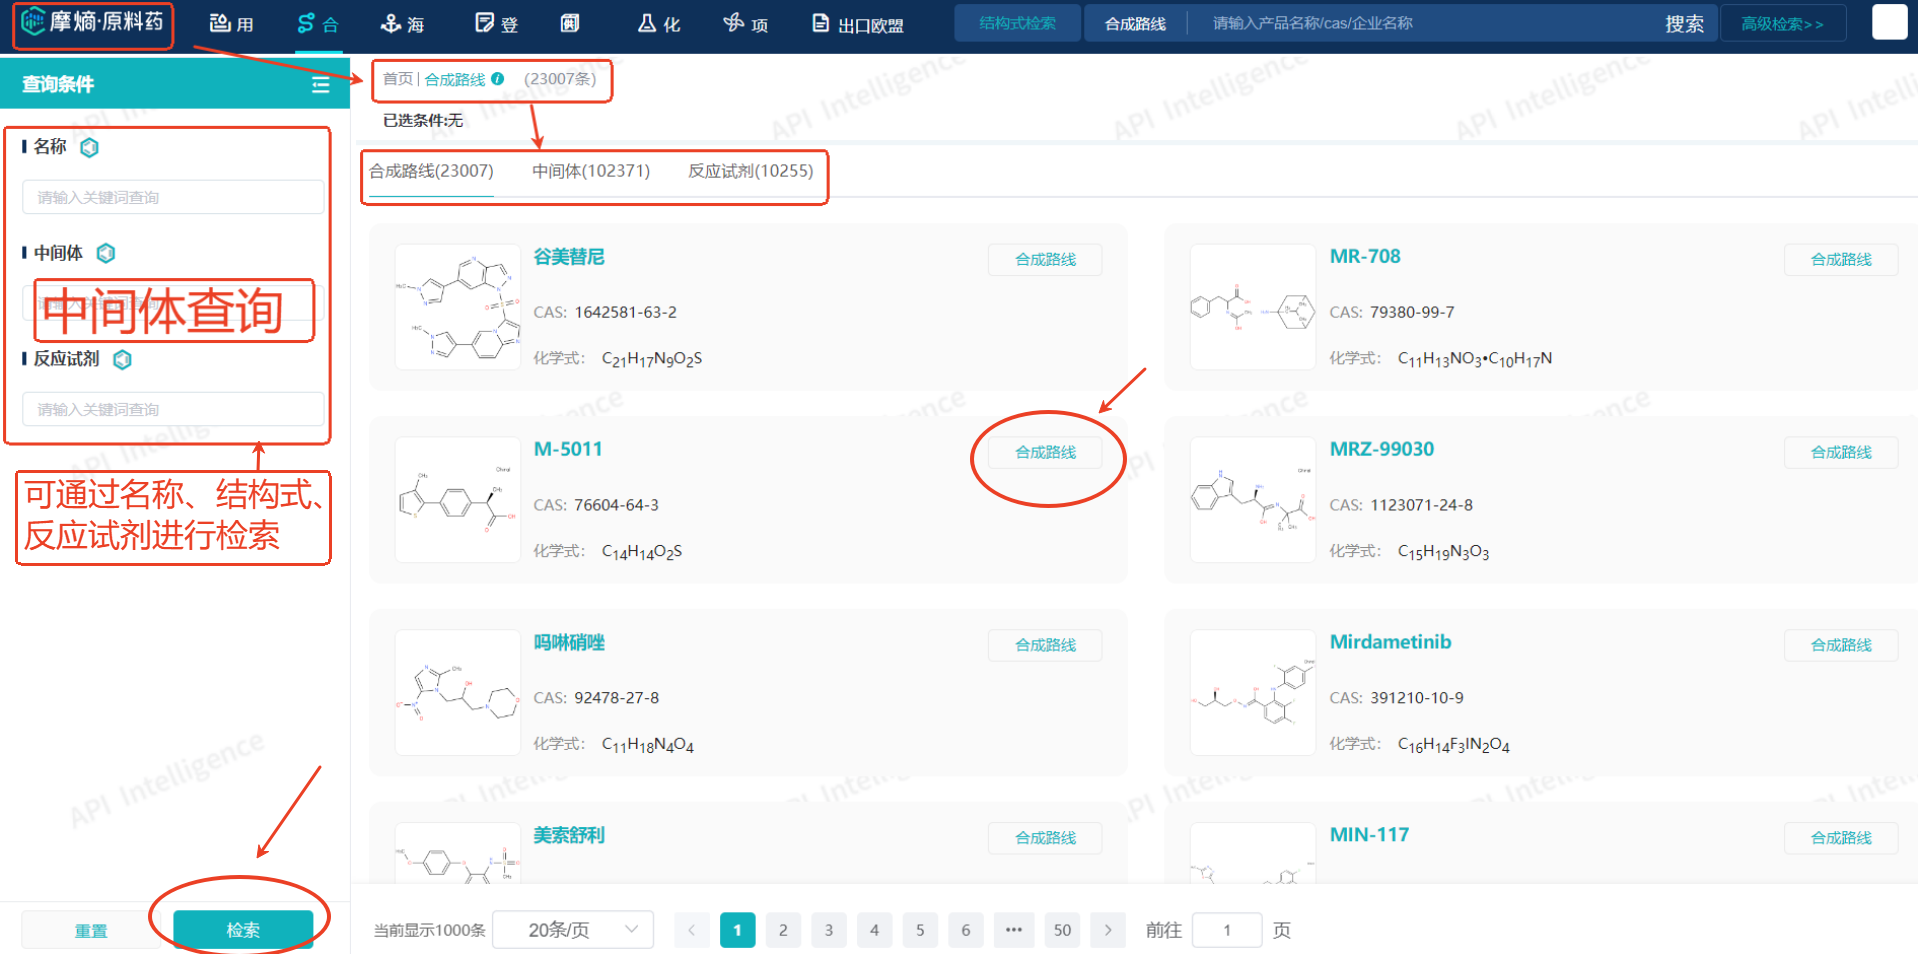Open 合成路线 for Mirdametinib
The image size is (1918, 954).
coord(1841,646)
